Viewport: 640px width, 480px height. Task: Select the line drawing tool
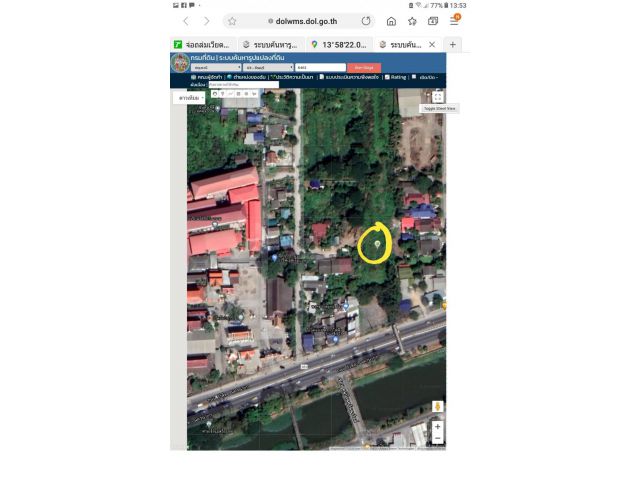231,94
